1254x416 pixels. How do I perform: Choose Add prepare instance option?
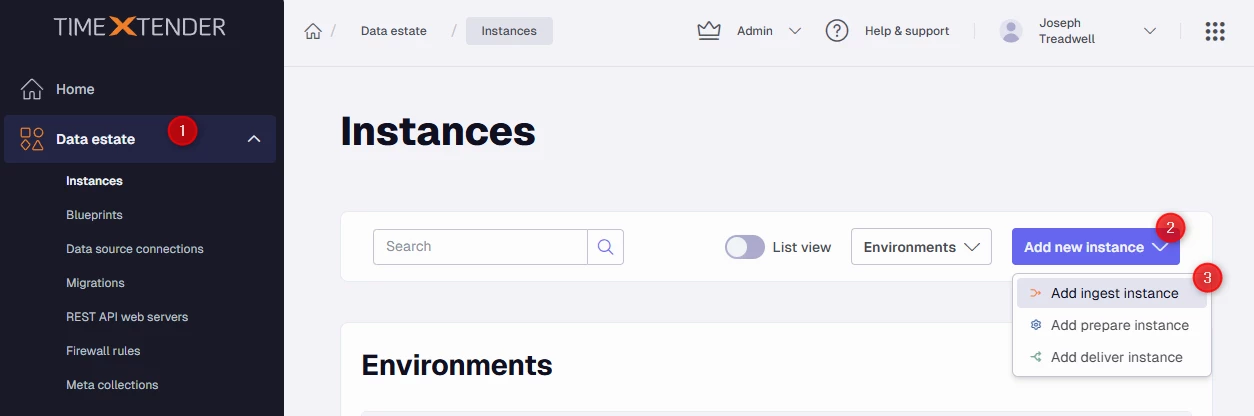point(1119,325)
